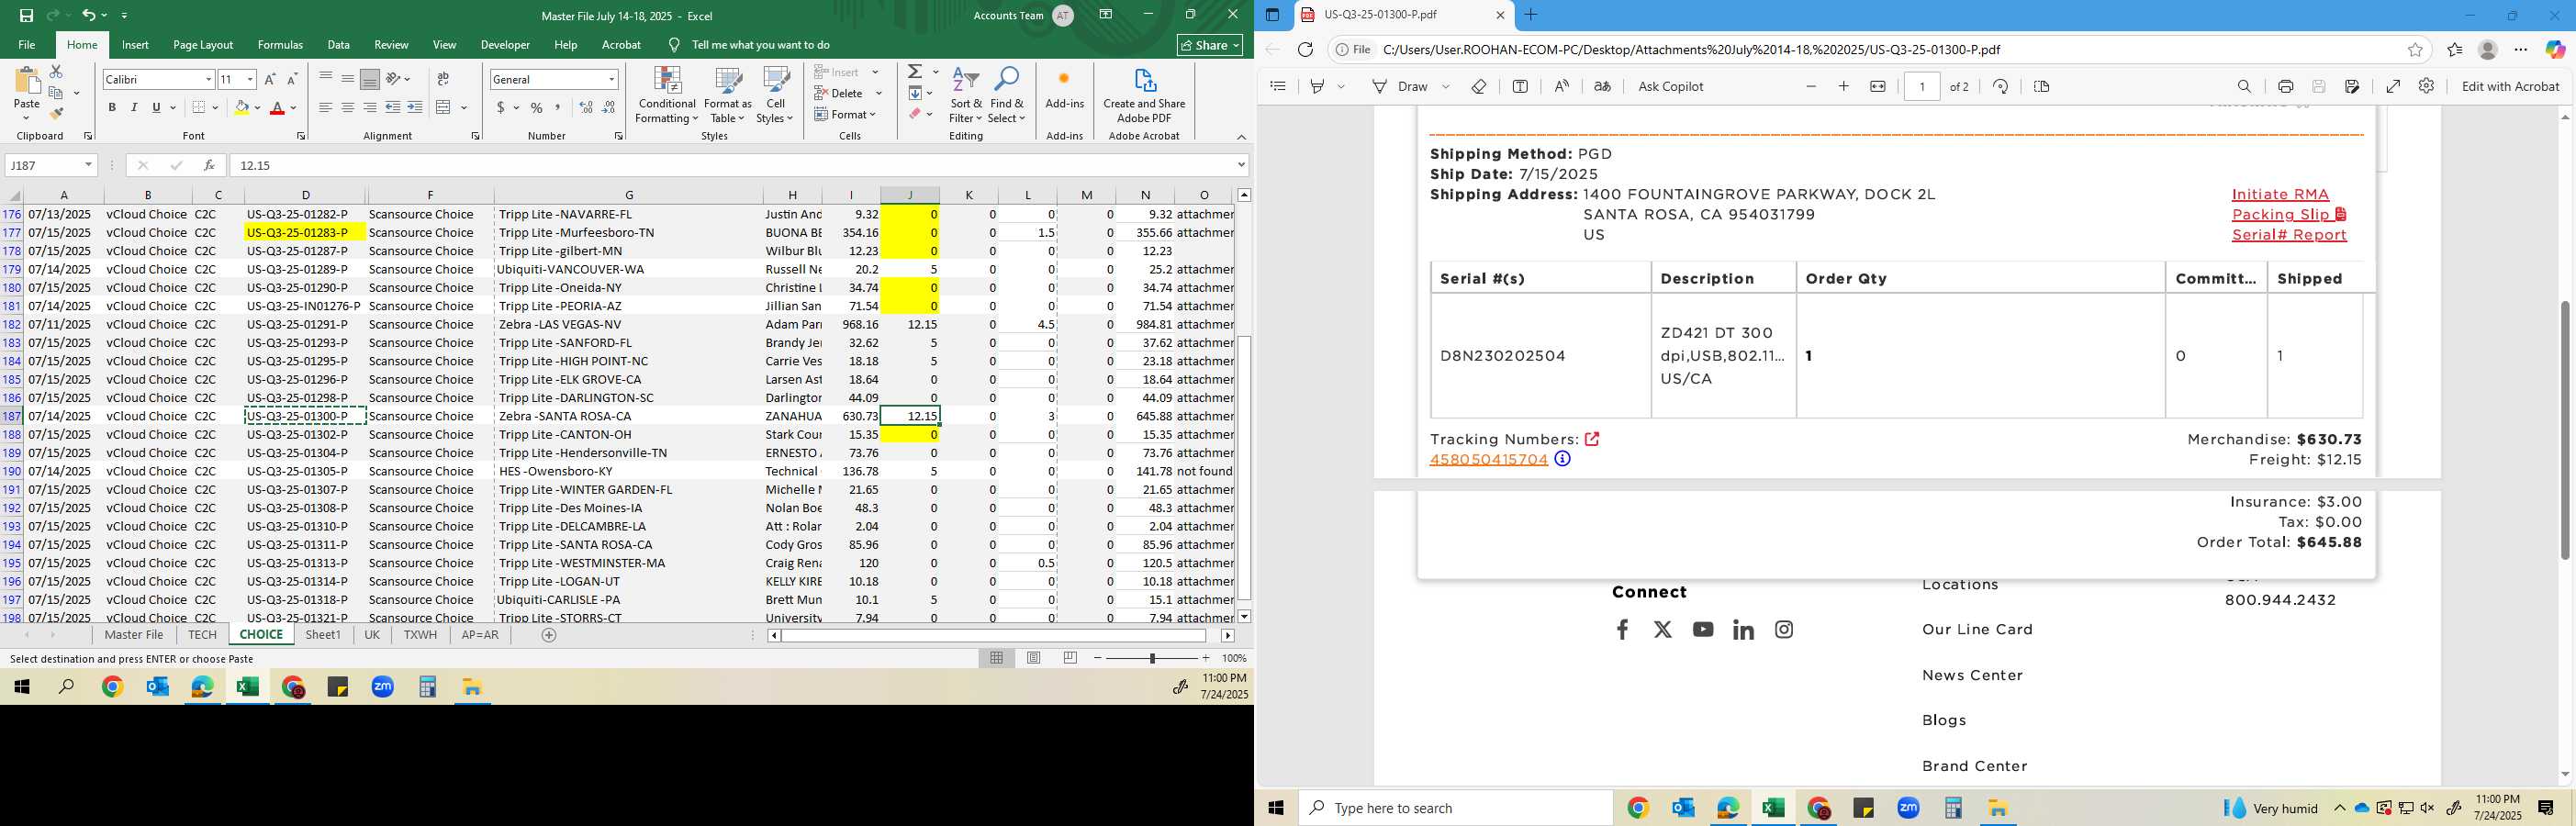Select Erase tool in PDF toolbar

[x=1479, y=86]
